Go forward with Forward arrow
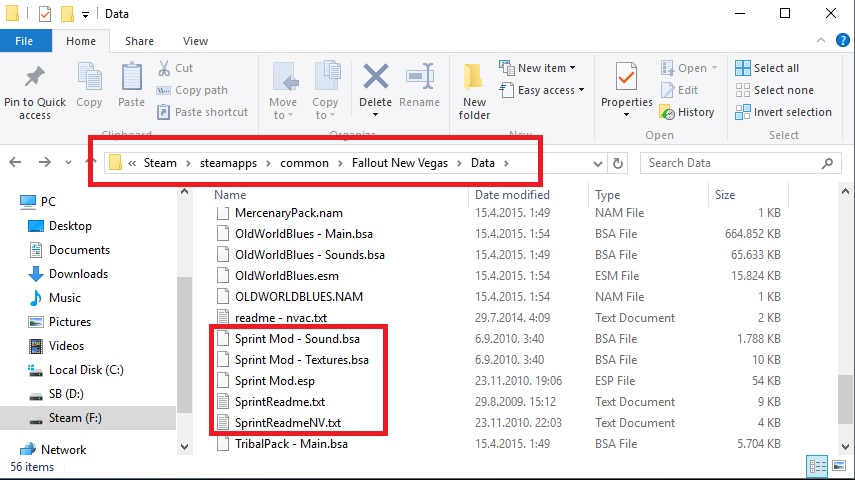 tap(45, 163)
